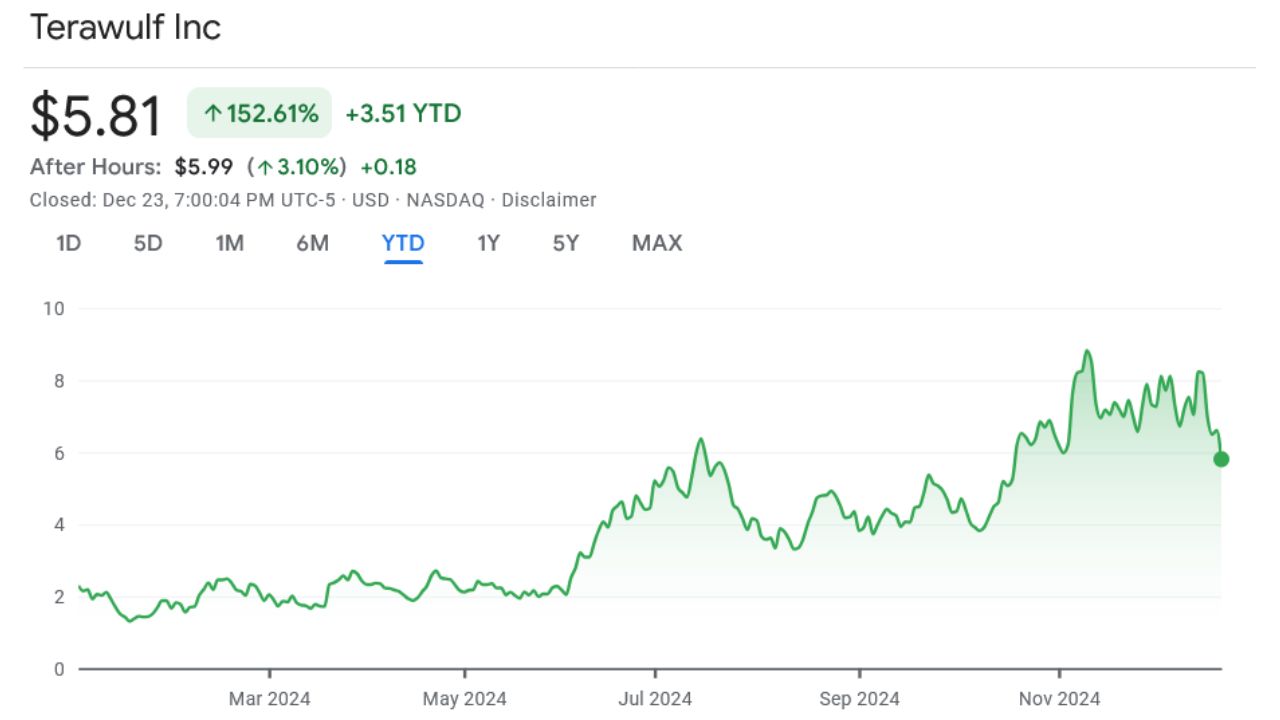Click the Nov 2024 axis label
The width and height of the screenshot is (1280, 720).
coord(1059,698)
